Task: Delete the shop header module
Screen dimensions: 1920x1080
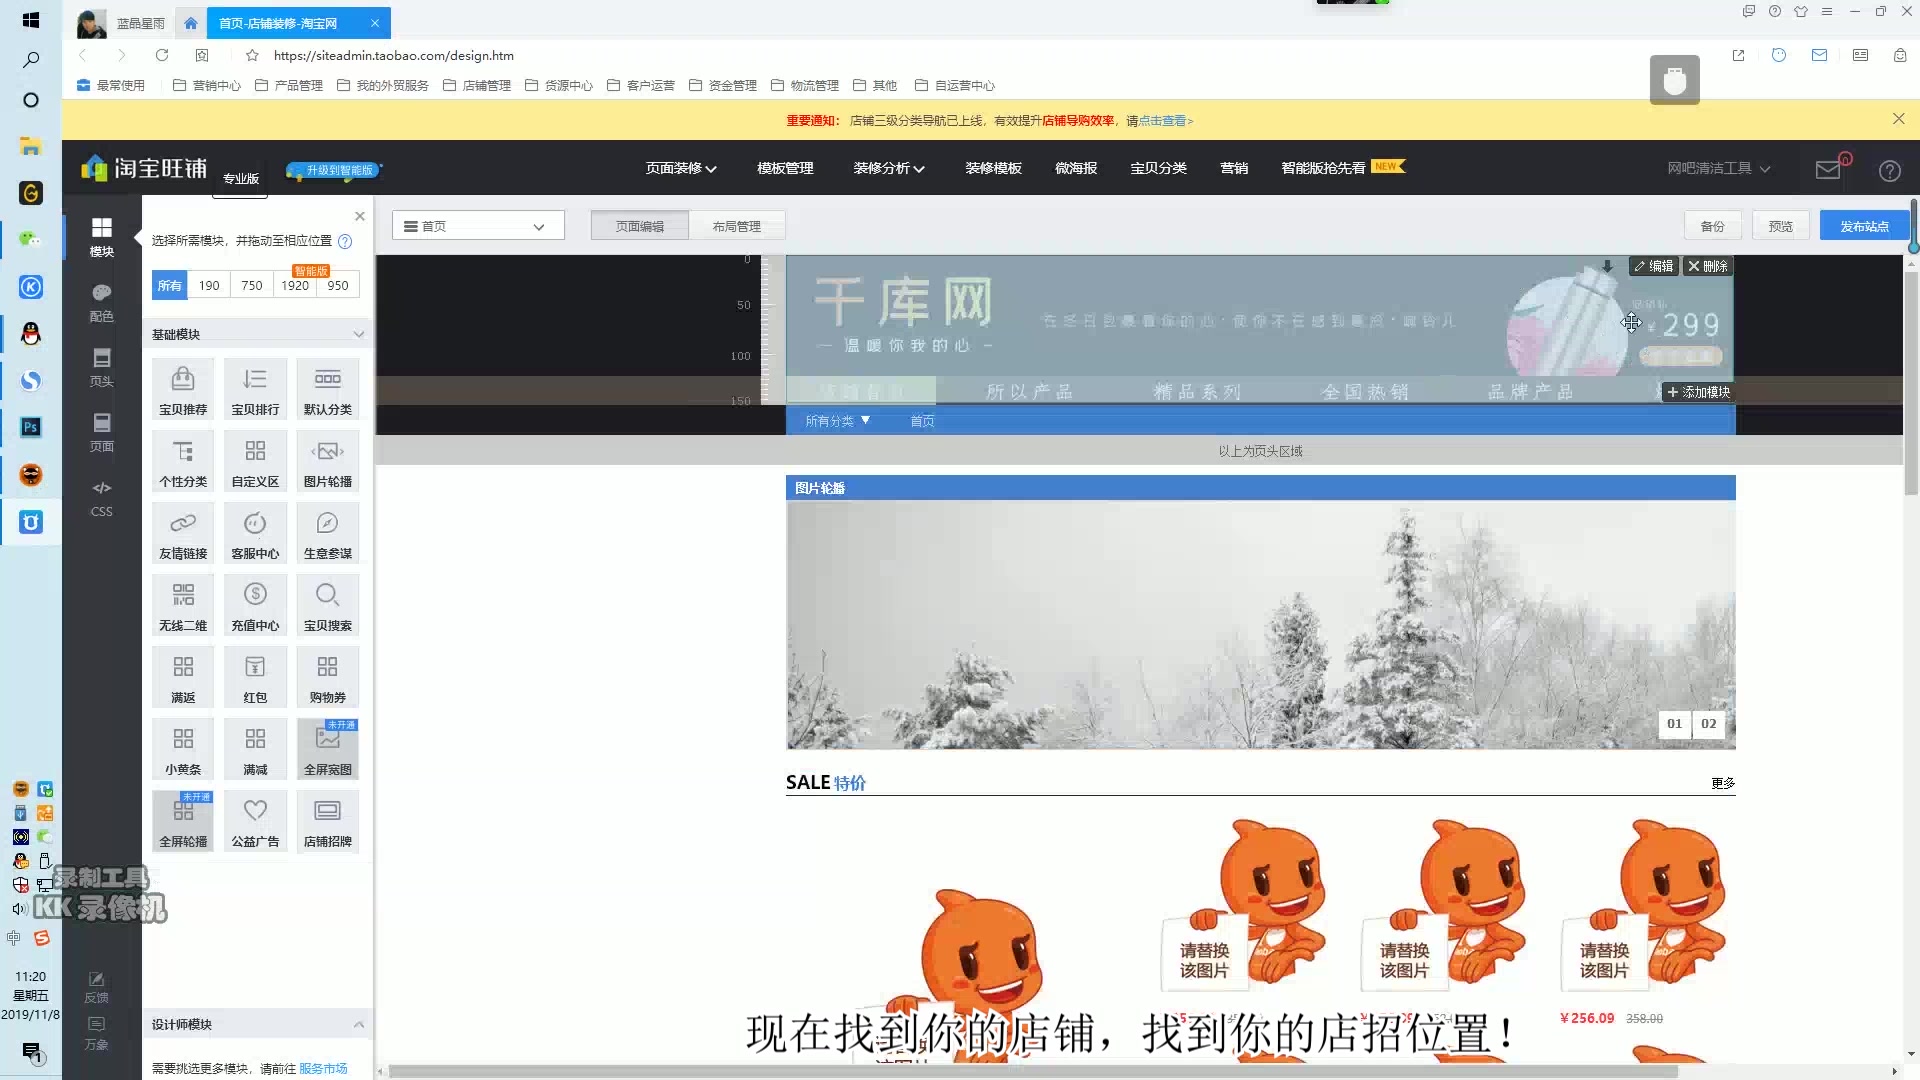Action: click(x=1708, y=266)
